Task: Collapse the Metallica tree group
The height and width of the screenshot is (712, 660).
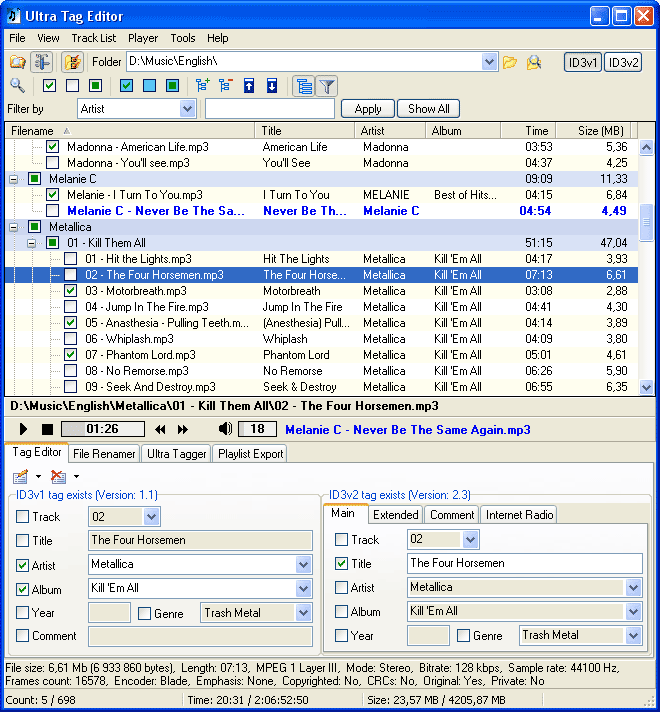Action: pos(14,227)
